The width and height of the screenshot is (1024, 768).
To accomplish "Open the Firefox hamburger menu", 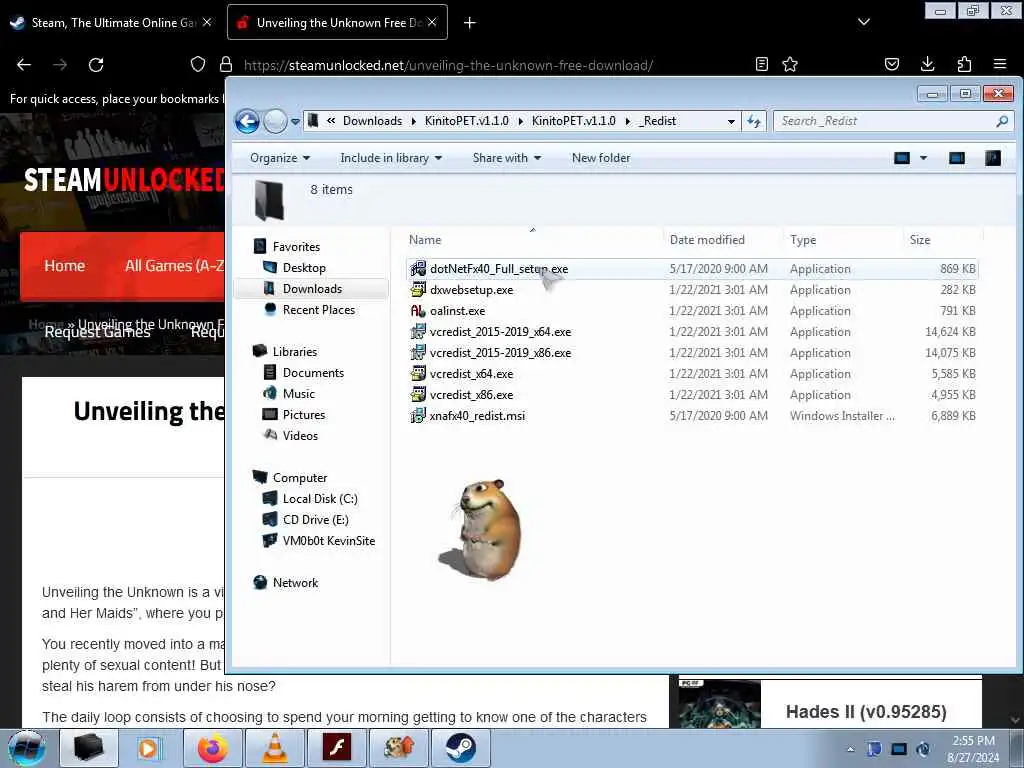I will click(x=1000, y=64).
